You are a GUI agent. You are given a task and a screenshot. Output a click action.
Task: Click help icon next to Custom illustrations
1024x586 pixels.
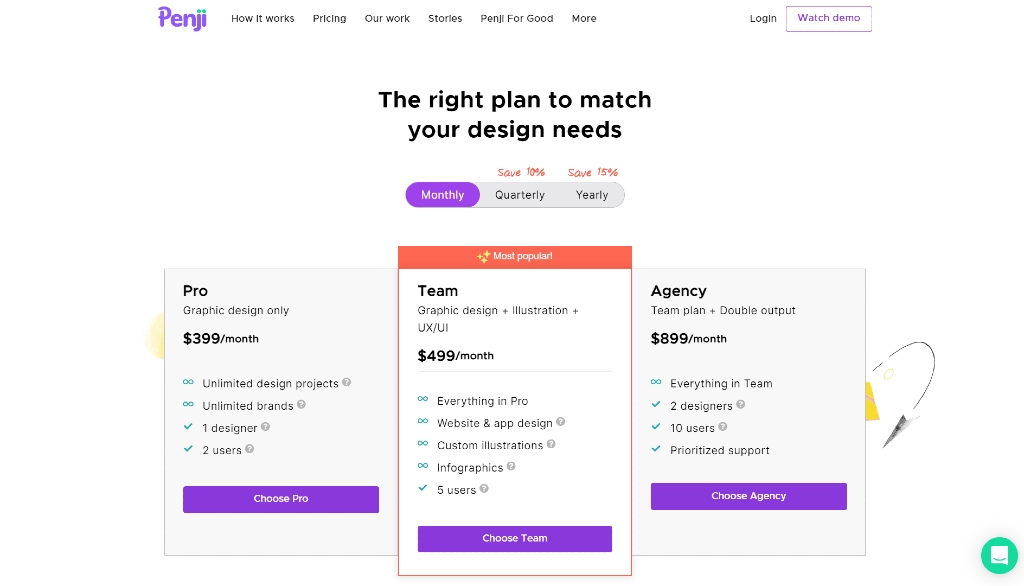[x=551, y=444]
